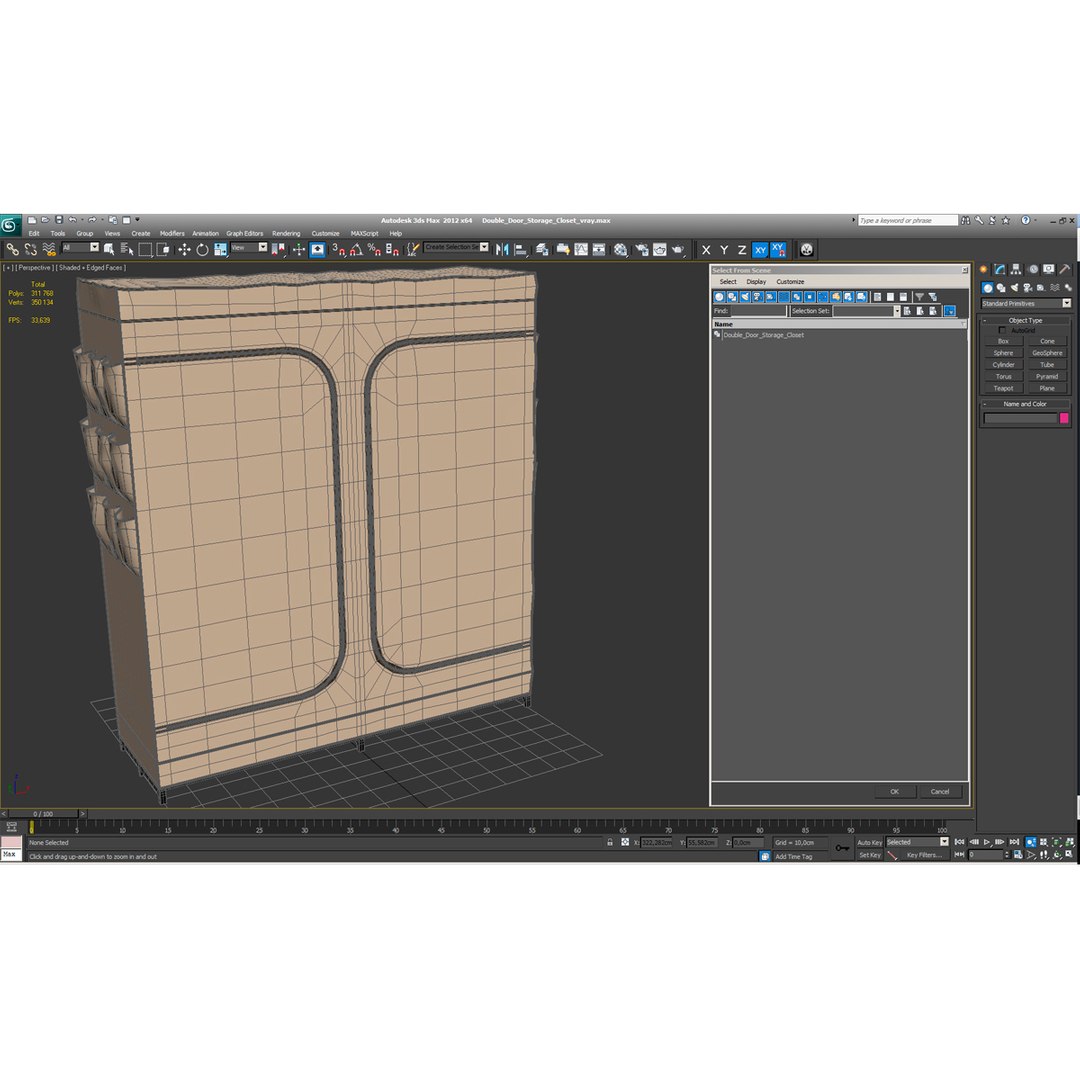Create a Teapot primitive

point(1003,388)
